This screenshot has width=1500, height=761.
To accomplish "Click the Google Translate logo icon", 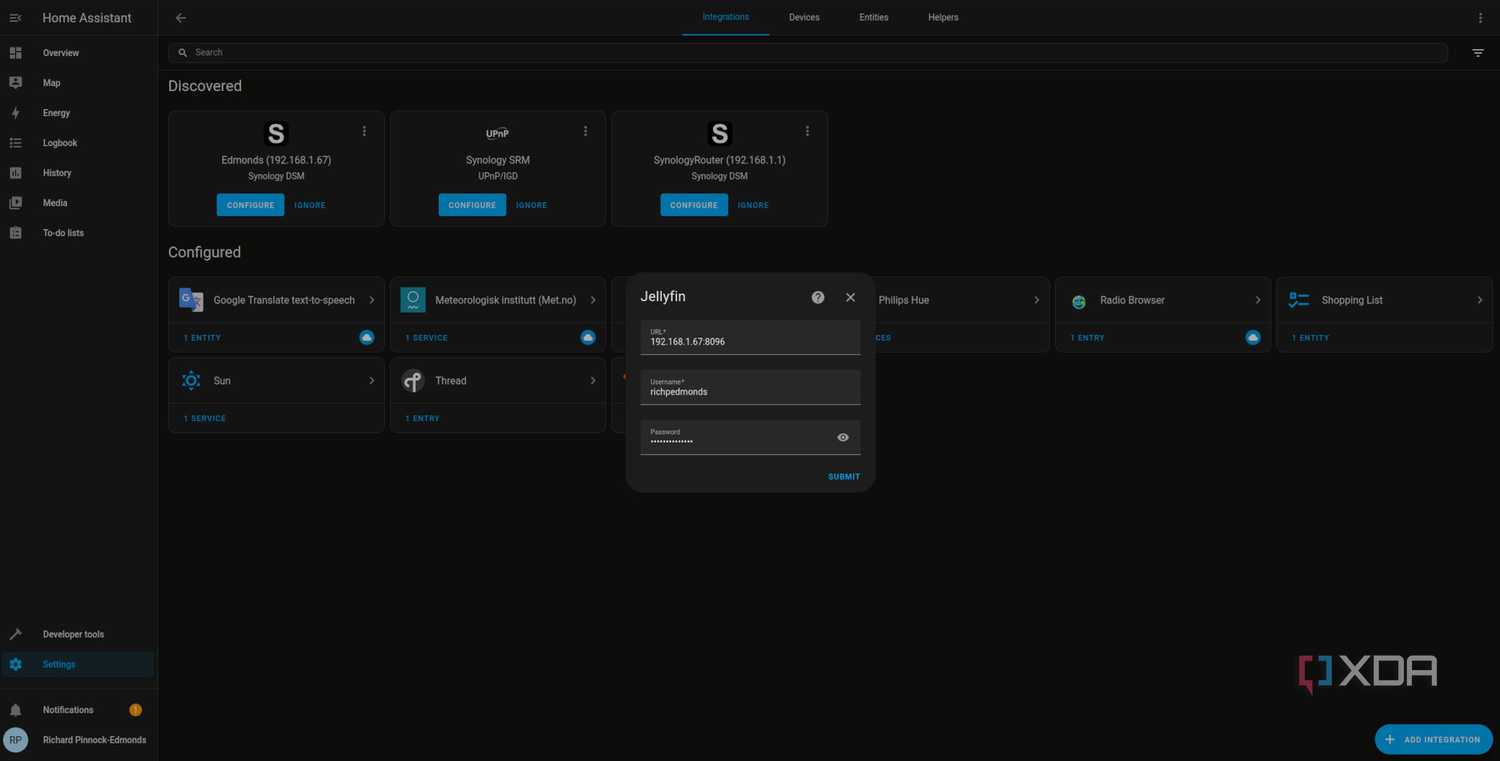I will click(x=191, y=299).
